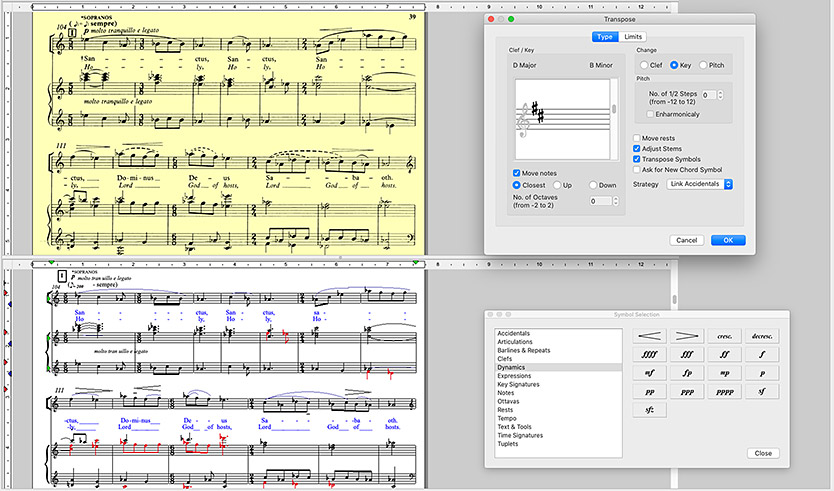Select the fp fortepiano symbol
This screenshot has width=834, height=491.
click(687, 373)
